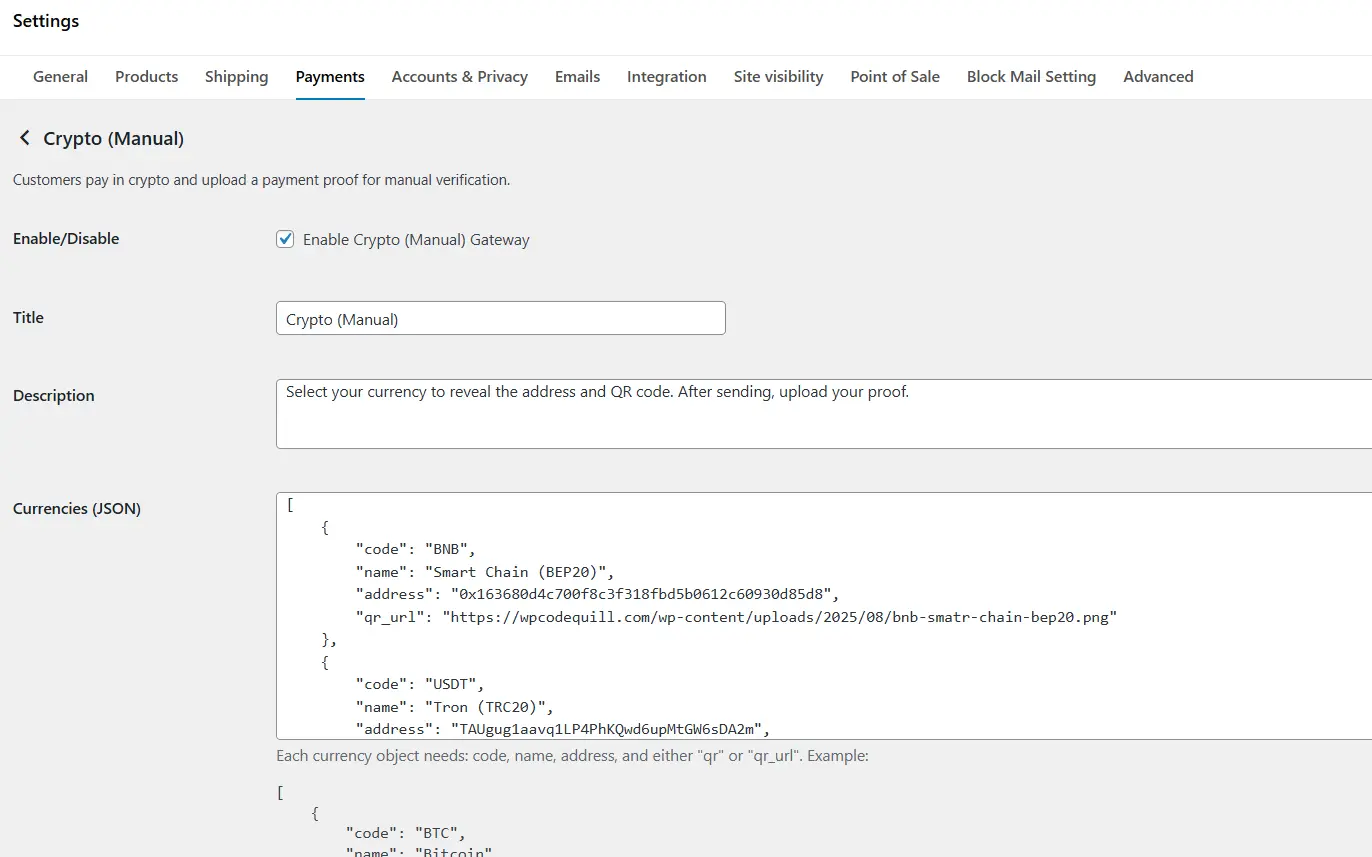Click the "Customers pay in crypto" description text
Viewport: 1372px width, 857px height.
tap(261, 181)
